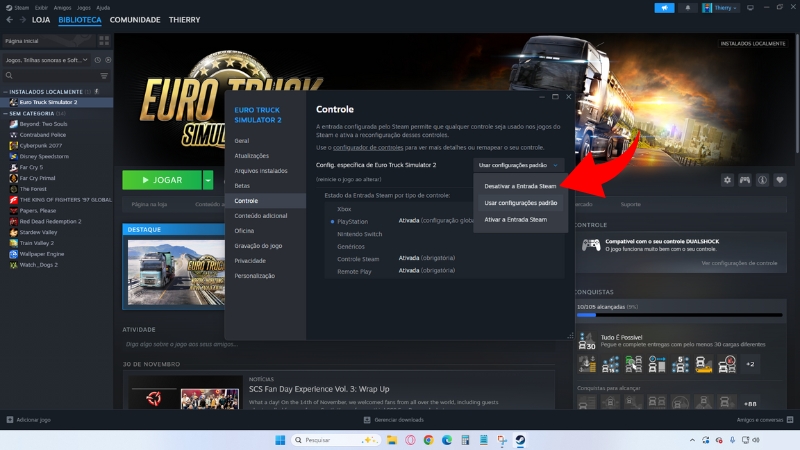Click the Big Picture mode monitor icon
This screenshot has height=450, width=800.
click(750, 8)
